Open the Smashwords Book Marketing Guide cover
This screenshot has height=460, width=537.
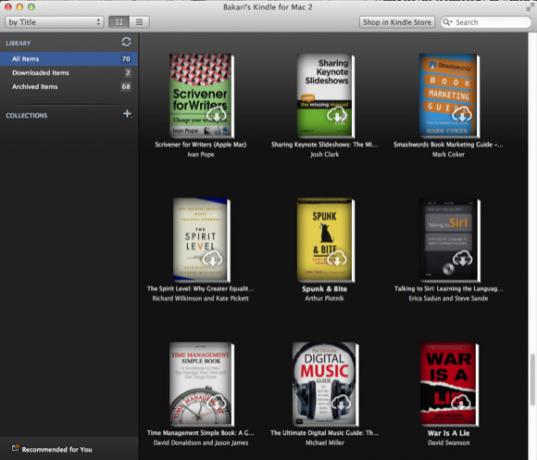(449, 96)
